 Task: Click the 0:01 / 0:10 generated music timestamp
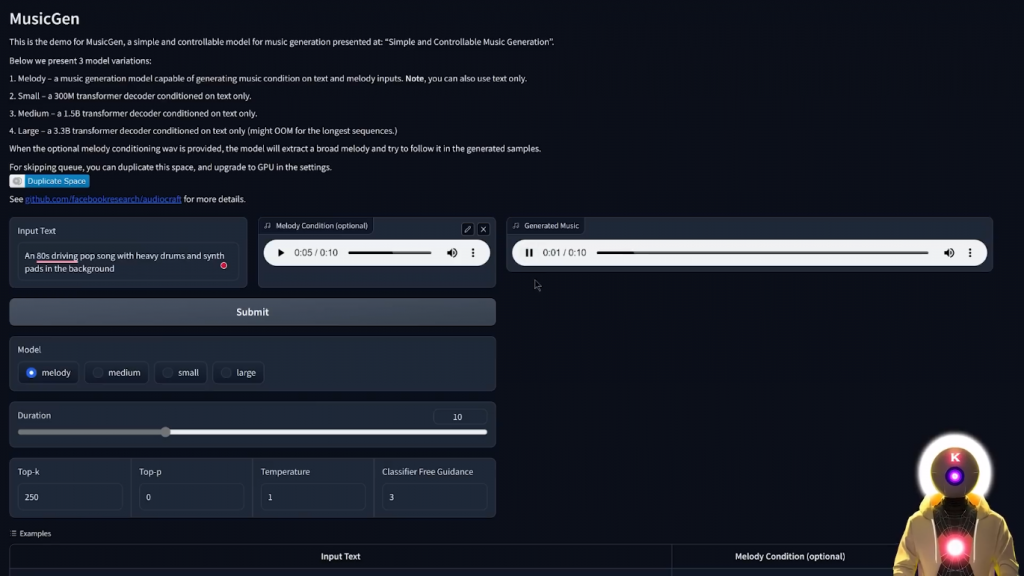(x=564, y=253)
